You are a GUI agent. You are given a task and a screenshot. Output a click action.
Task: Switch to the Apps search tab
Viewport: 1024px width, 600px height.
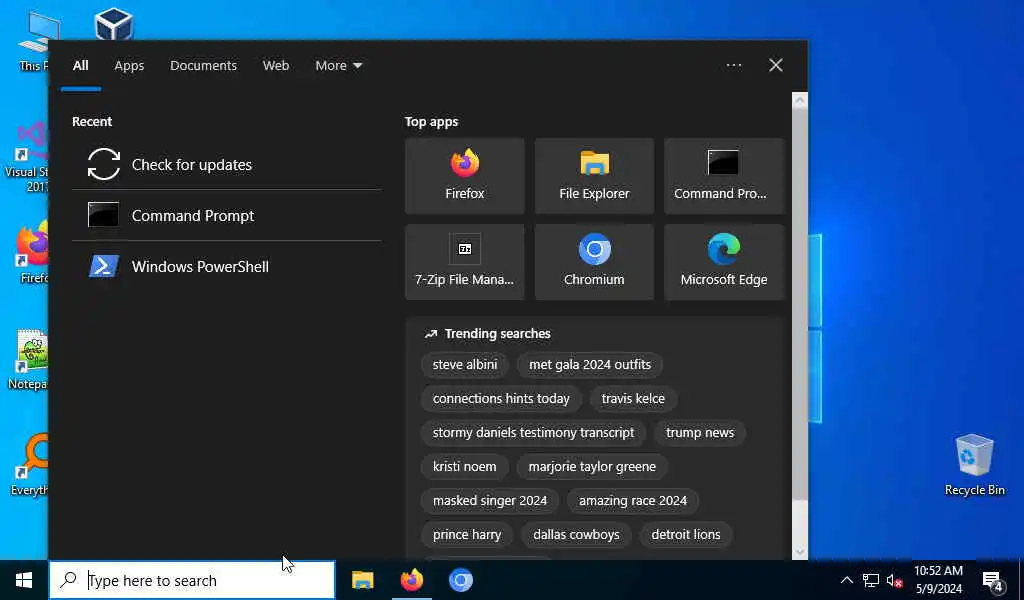129,66
